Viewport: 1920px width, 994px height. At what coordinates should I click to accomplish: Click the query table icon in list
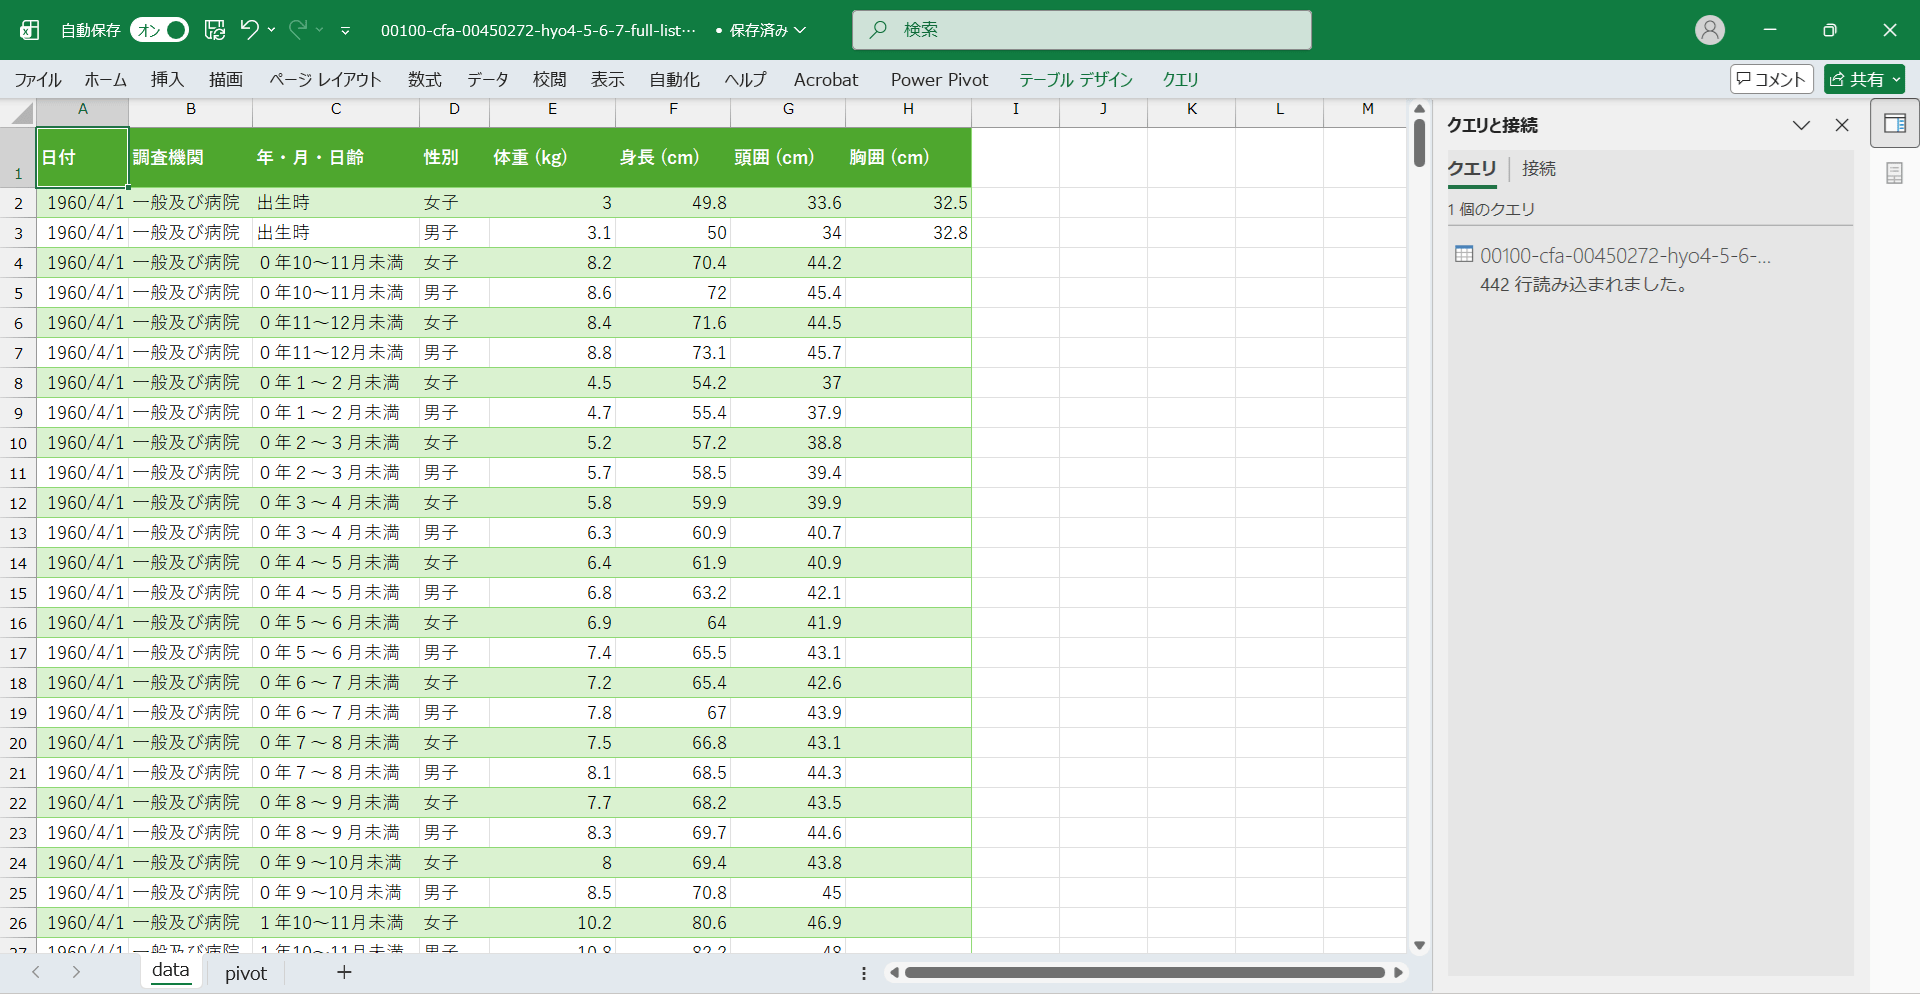click(1464, 255)
